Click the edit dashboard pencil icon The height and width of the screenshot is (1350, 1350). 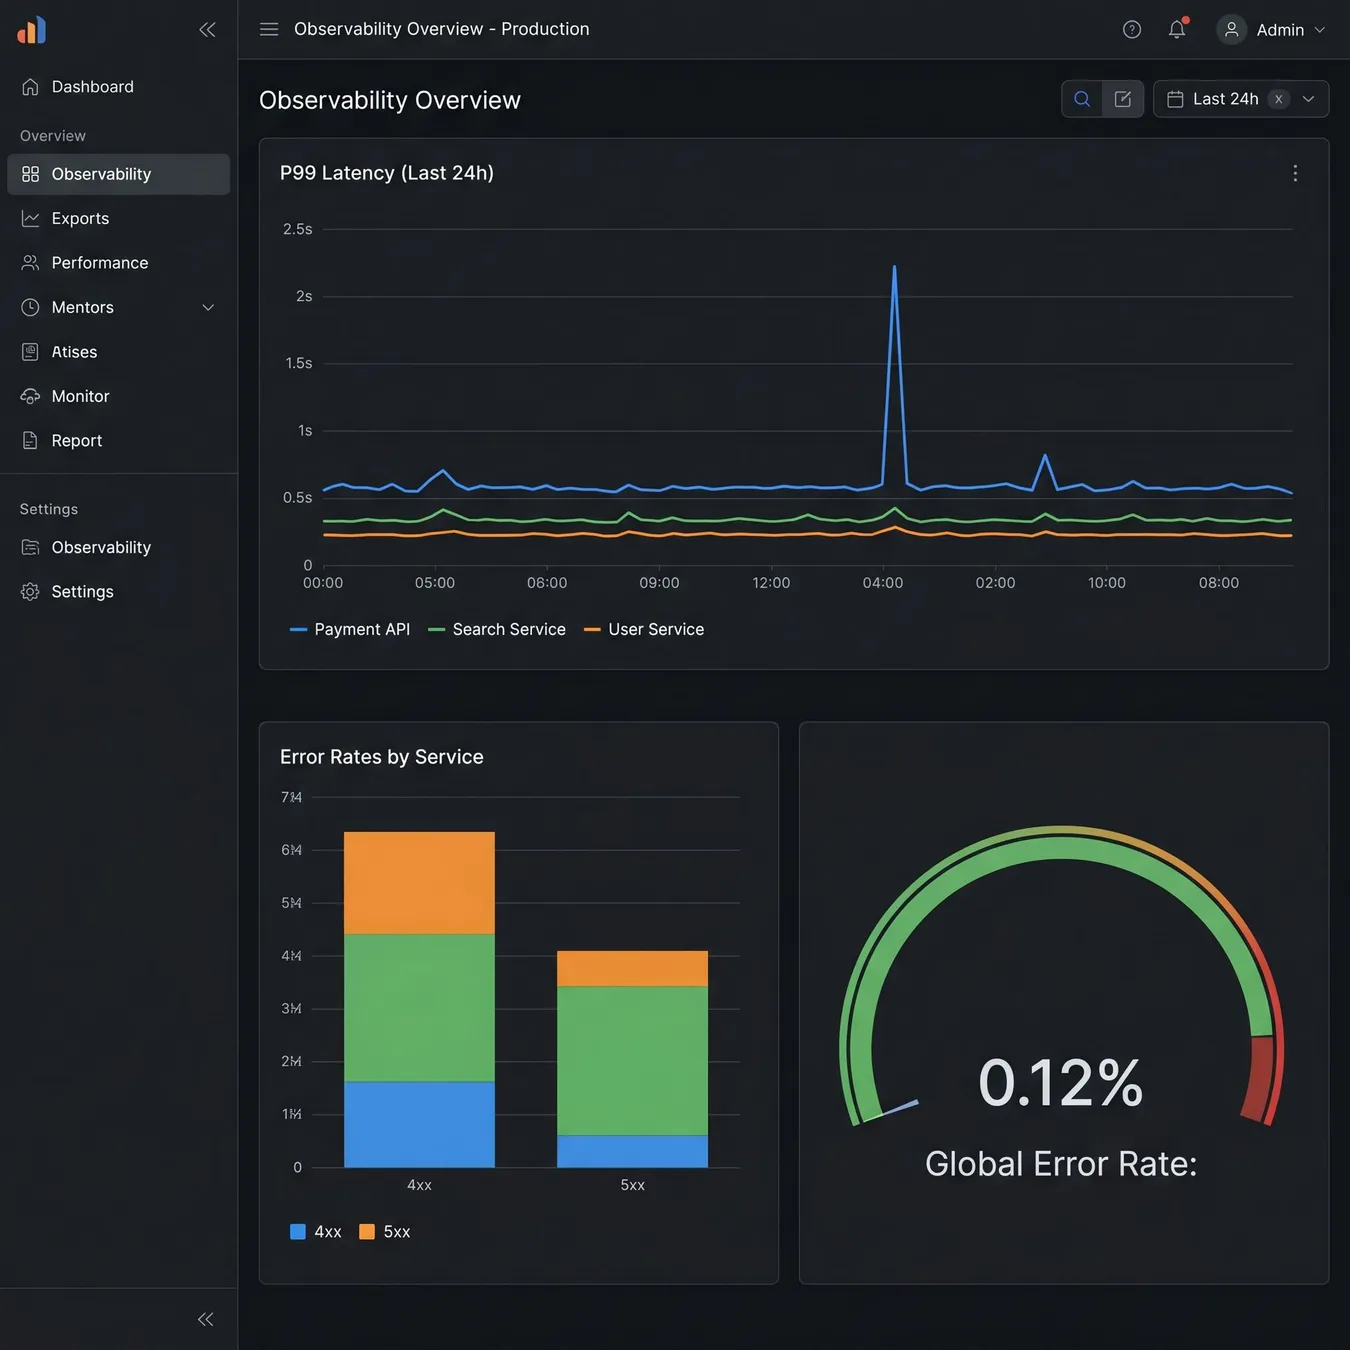[1123, 99]
